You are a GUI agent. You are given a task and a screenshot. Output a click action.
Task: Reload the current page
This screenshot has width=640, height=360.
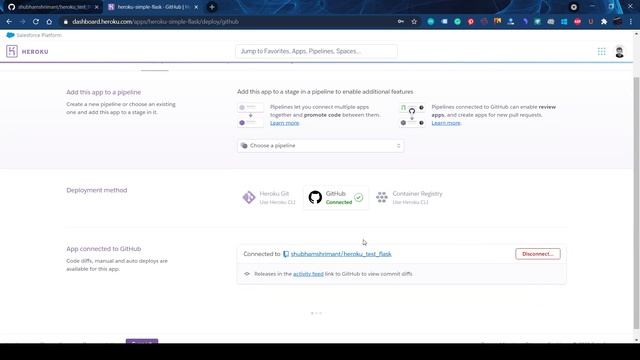tap(36, 22)
